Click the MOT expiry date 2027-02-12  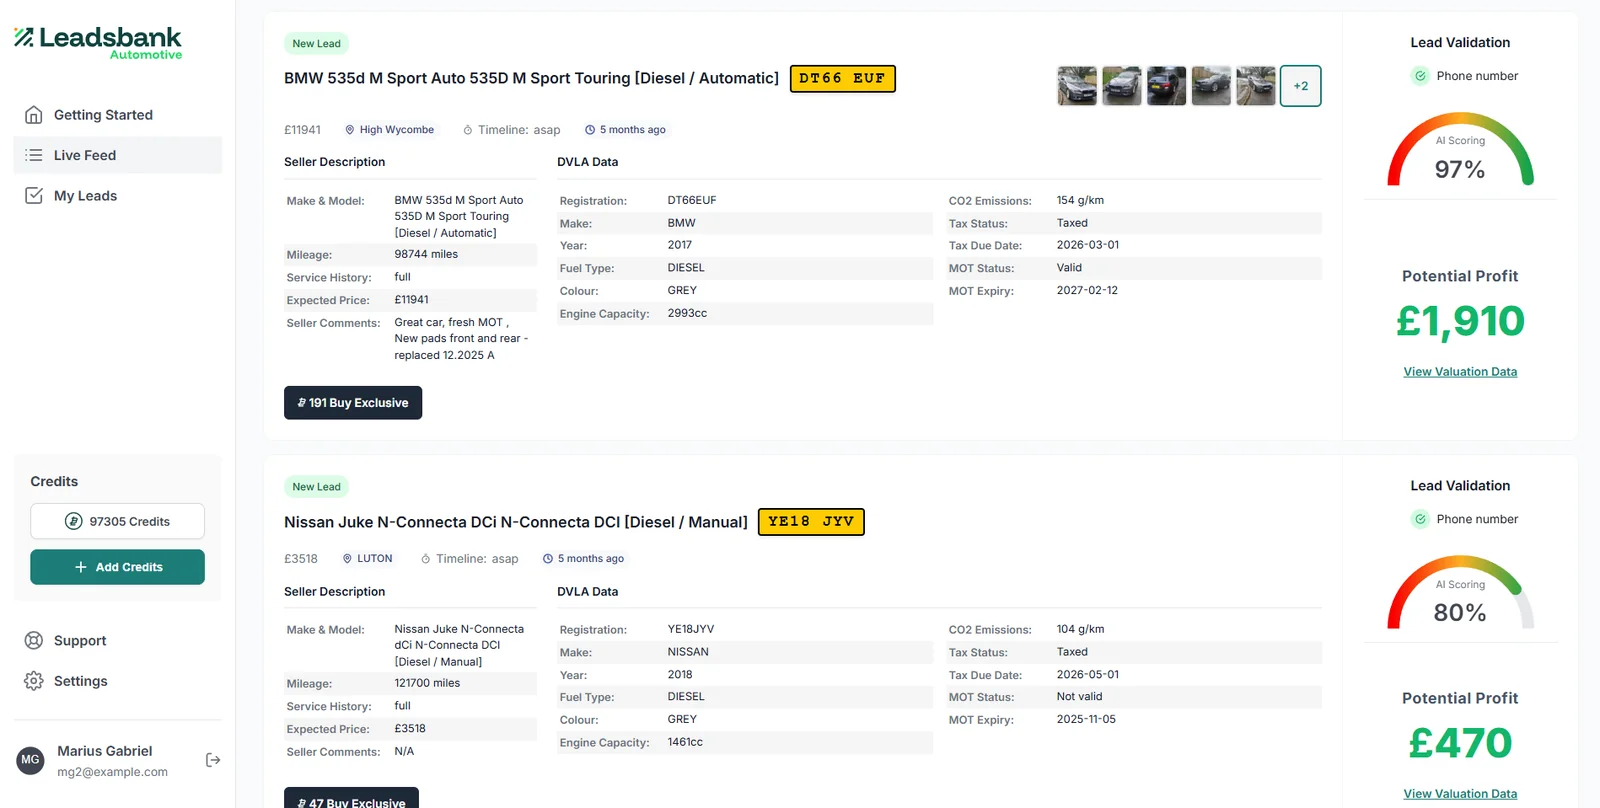tap(1087, 290)
